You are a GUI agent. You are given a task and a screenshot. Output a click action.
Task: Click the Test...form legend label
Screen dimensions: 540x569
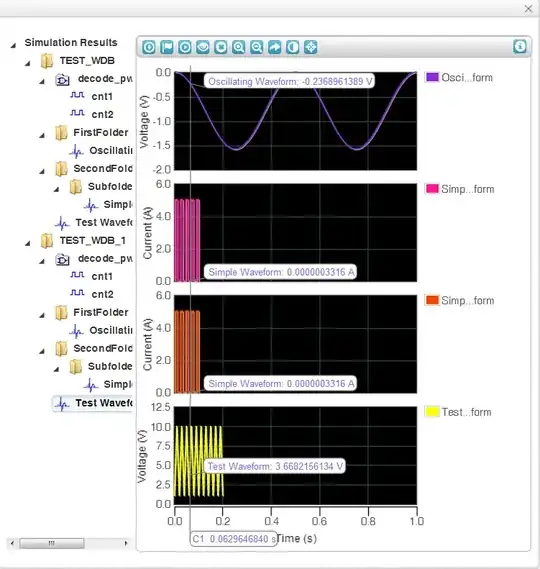point(466,412)
